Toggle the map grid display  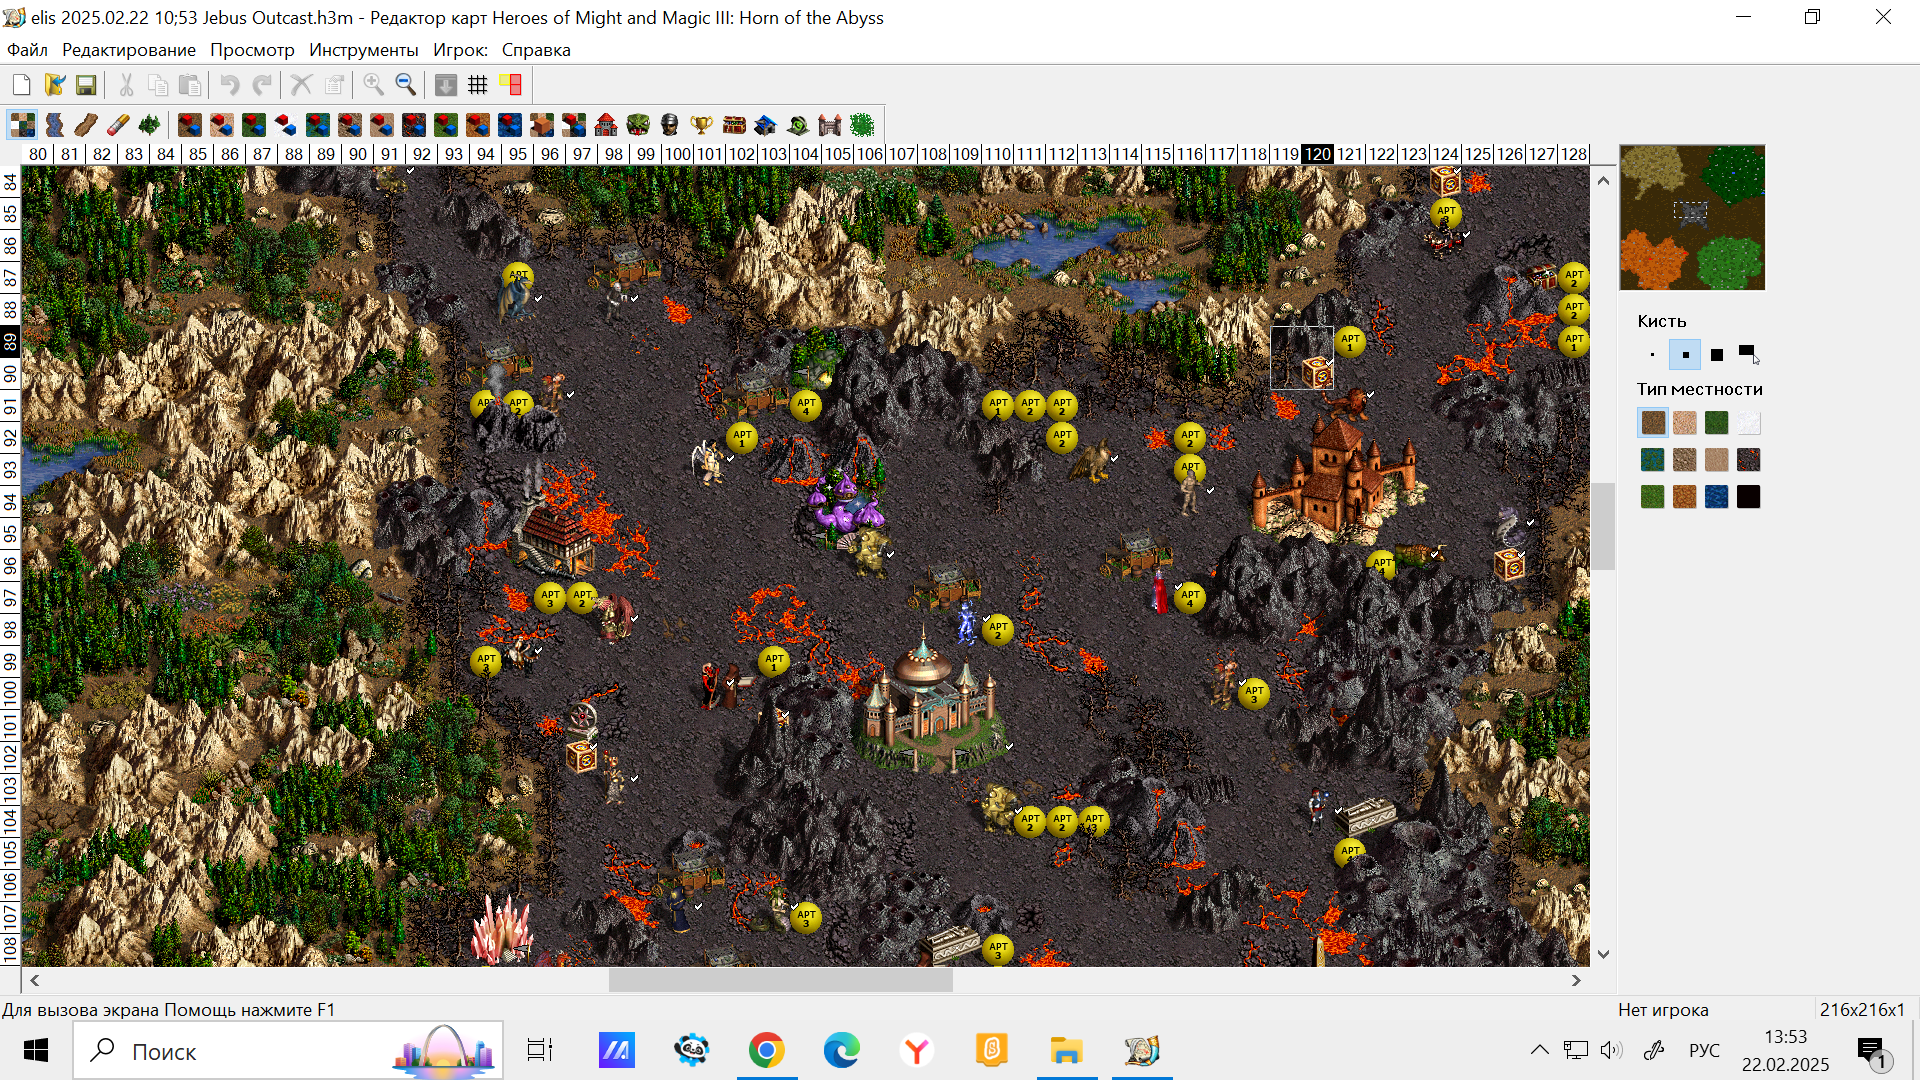(478, 85)
